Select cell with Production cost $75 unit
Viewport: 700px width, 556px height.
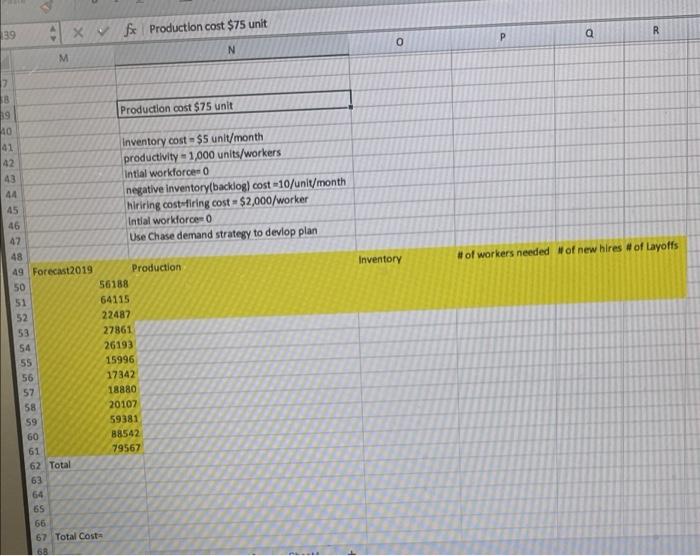click(x=234, y=106)
